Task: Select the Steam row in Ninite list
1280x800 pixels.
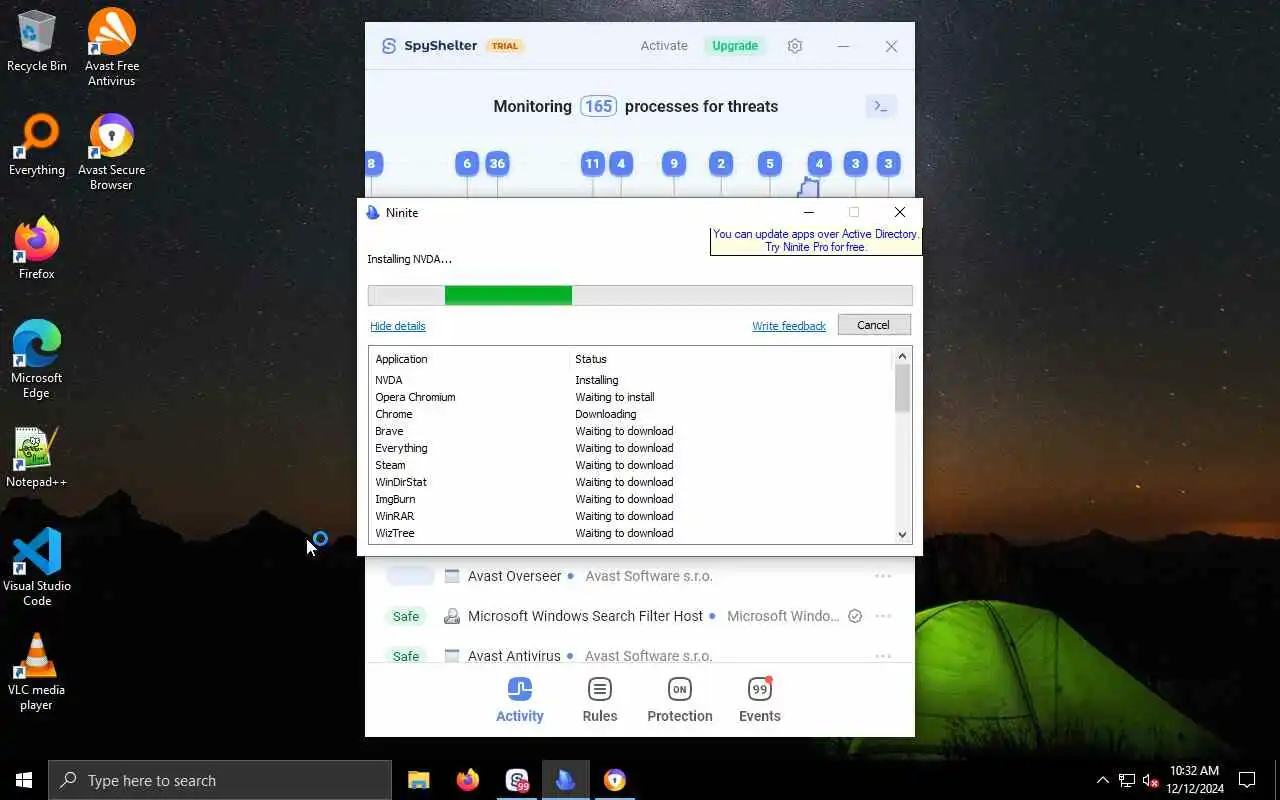Action: [x=631, y=465]
